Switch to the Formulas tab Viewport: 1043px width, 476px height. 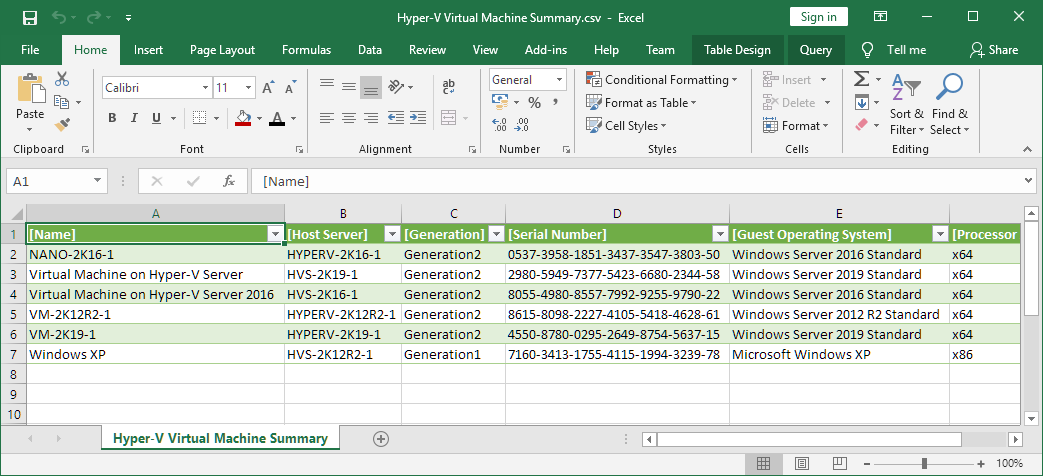306,50
